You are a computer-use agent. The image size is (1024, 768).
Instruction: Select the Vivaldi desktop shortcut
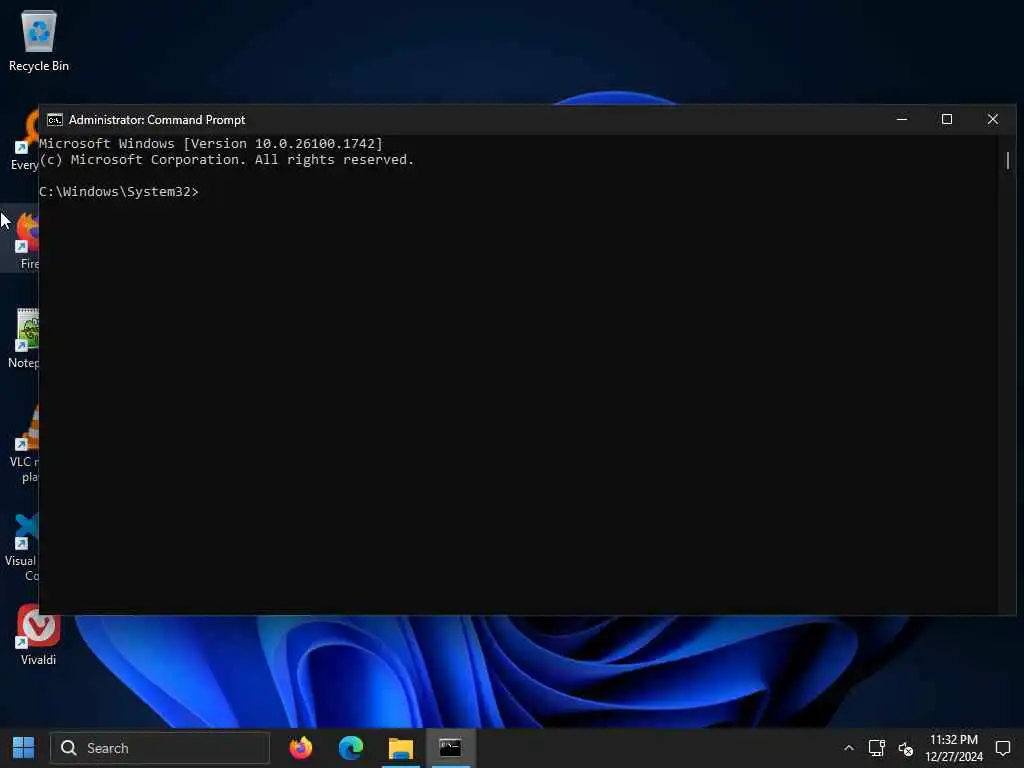[x=38, y=634]
